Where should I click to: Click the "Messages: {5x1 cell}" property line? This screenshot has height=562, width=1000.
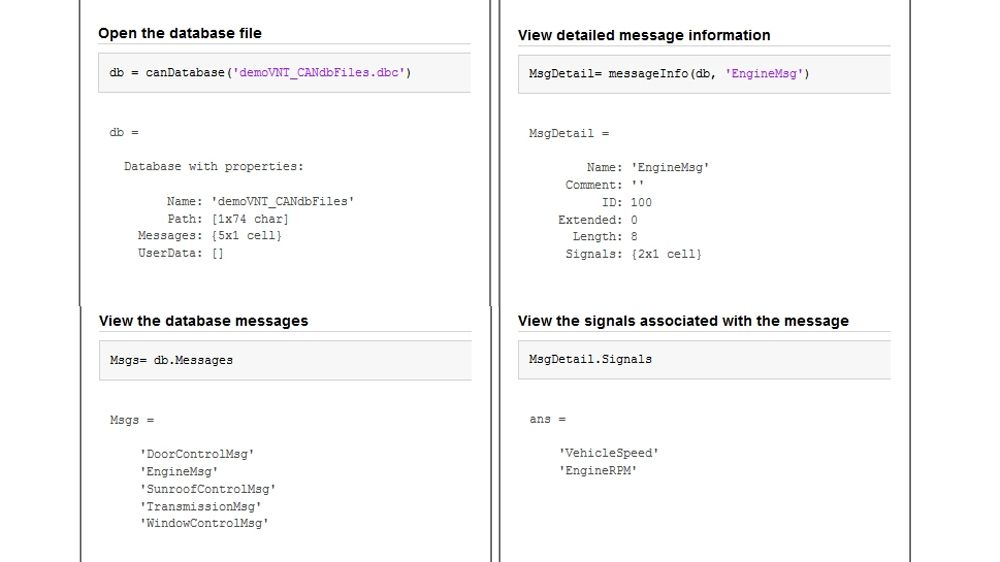[x=210, y=235]
